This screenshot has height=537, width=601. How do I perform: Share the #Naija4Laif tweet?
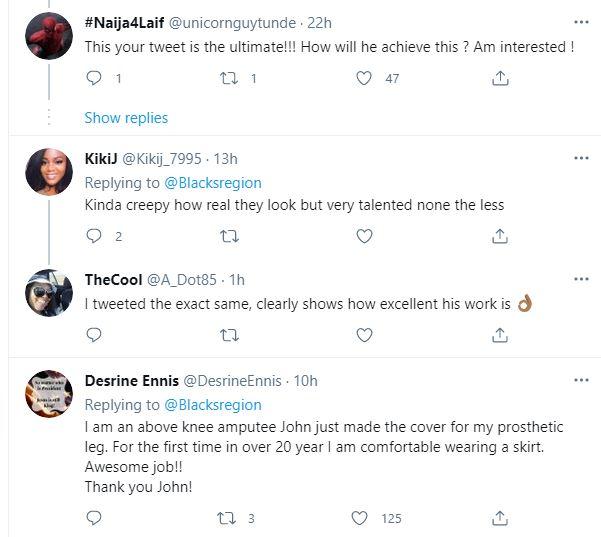click(x=500, y=78)
